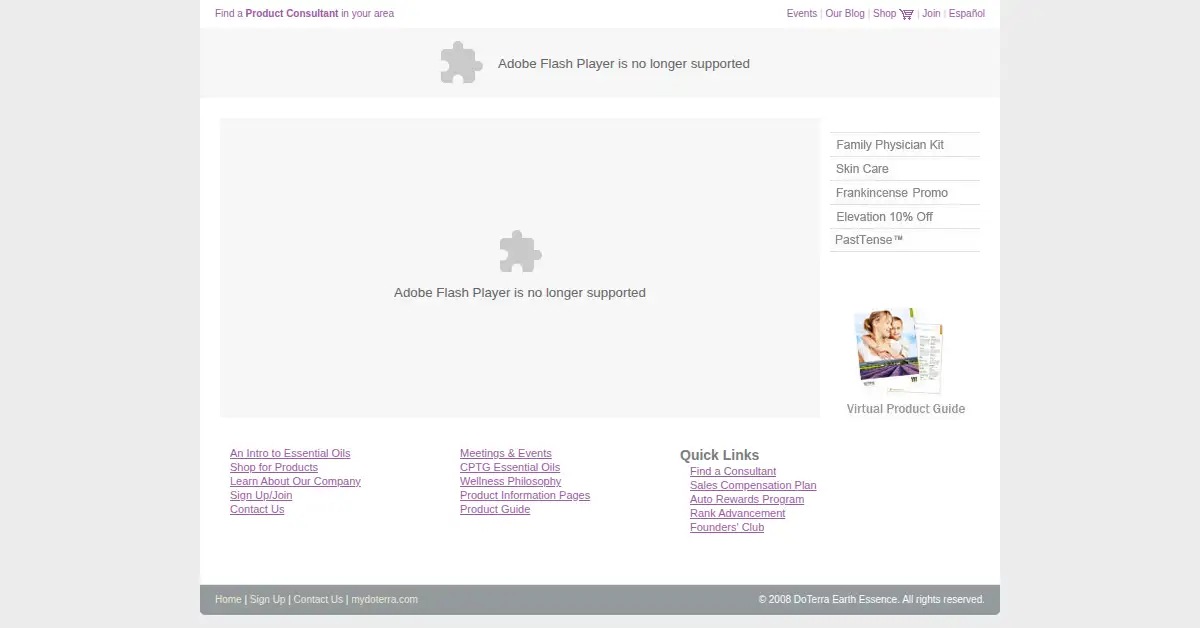The width and height of the screenshot is (1200, 628).
Task: Click the Join link in the top navigation
Action: pos(931,14)
